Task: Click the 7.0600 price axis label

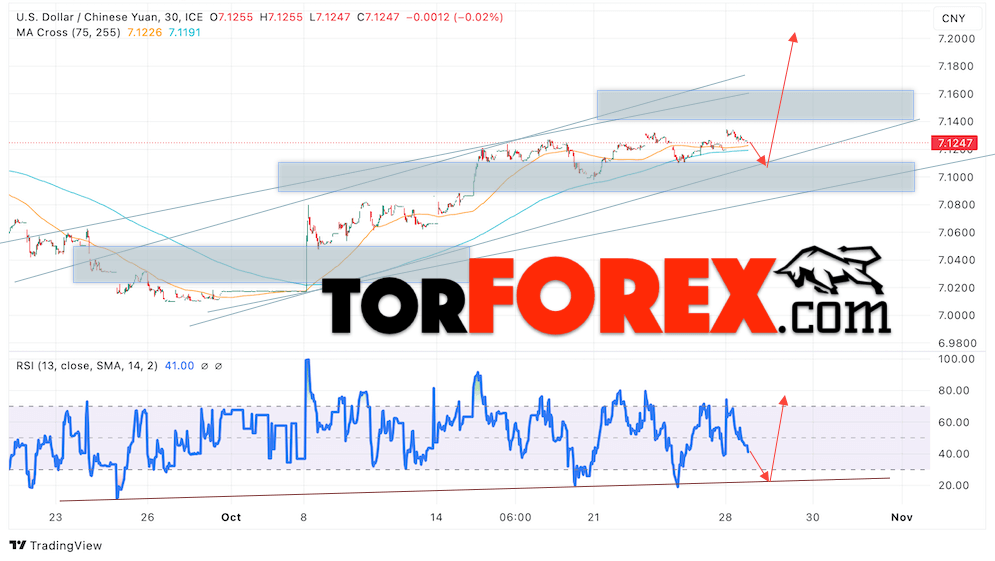Action: [x=956, y=232]
